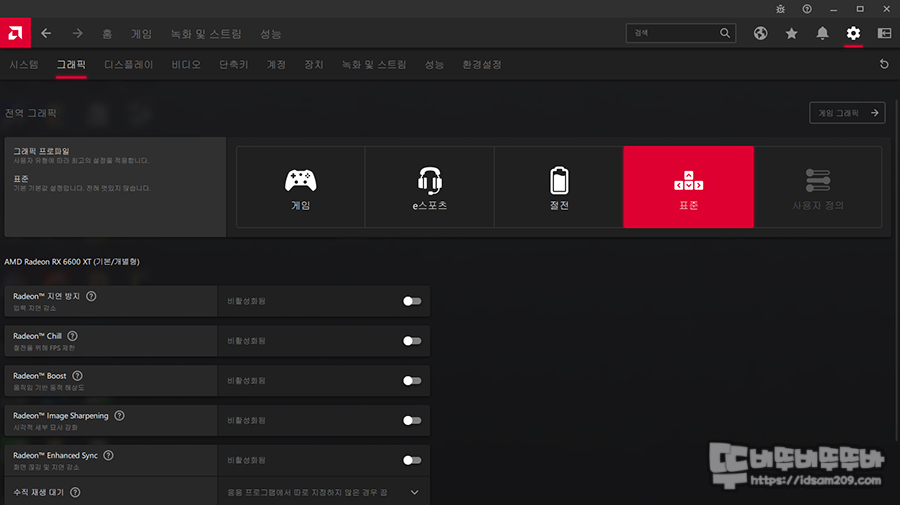Click the 전역 그래픽 heading
Screen dimensions: 900x505
[x=30, y=113]
